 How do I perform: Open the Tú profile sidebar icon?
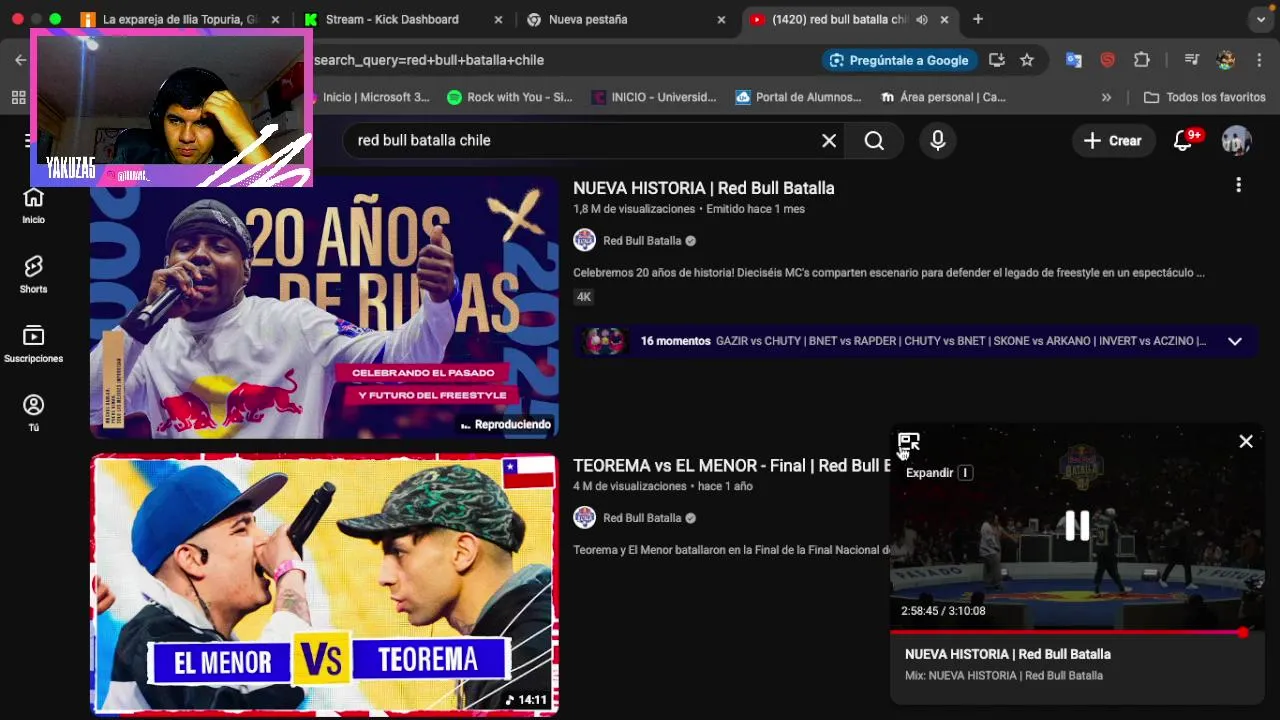click(x=34, y=413)
